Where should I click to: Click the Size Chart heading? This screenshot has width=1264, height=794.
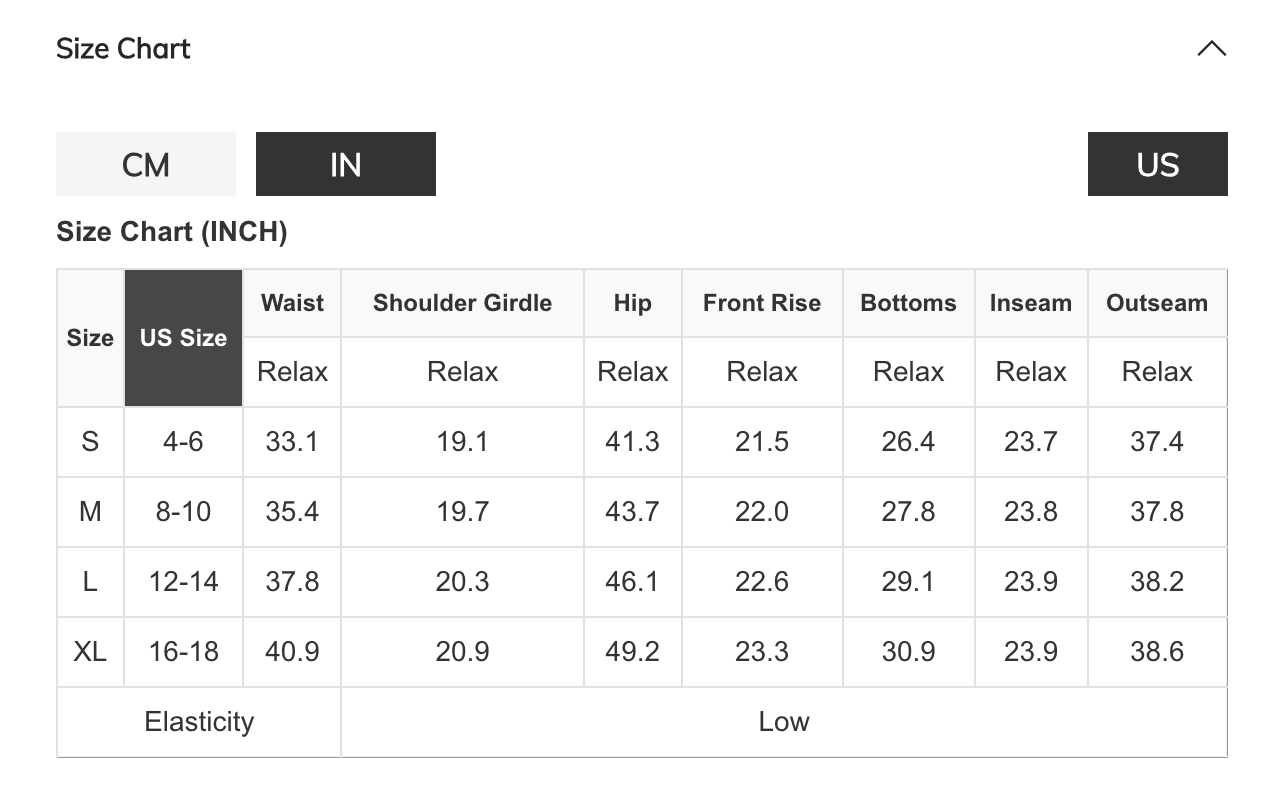[x=123, y=49]
